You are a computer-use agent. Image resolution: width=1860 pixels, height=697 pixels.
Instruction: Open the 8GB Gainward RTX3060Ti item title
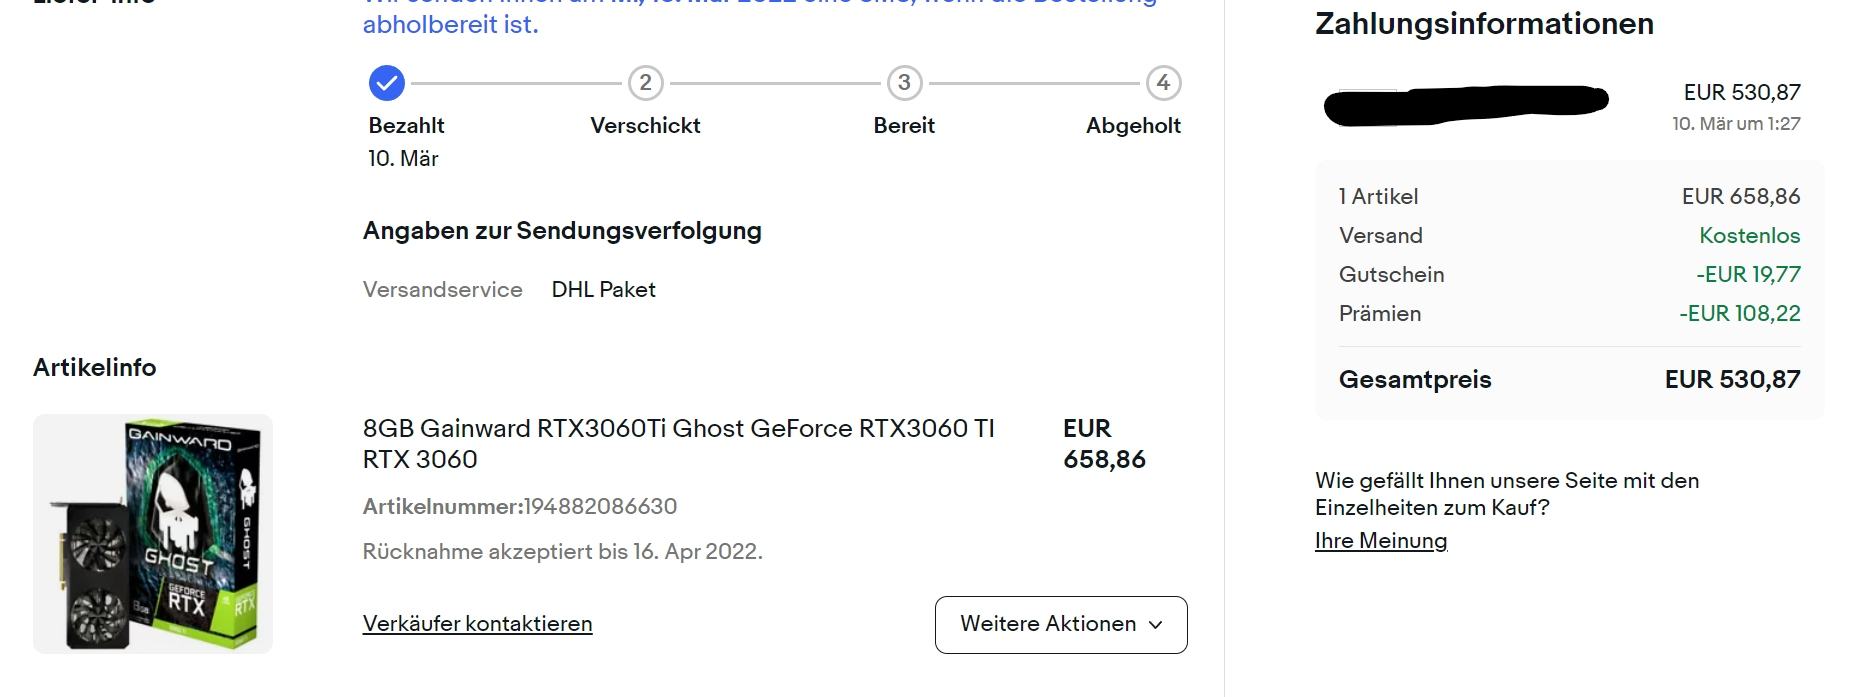678,443
